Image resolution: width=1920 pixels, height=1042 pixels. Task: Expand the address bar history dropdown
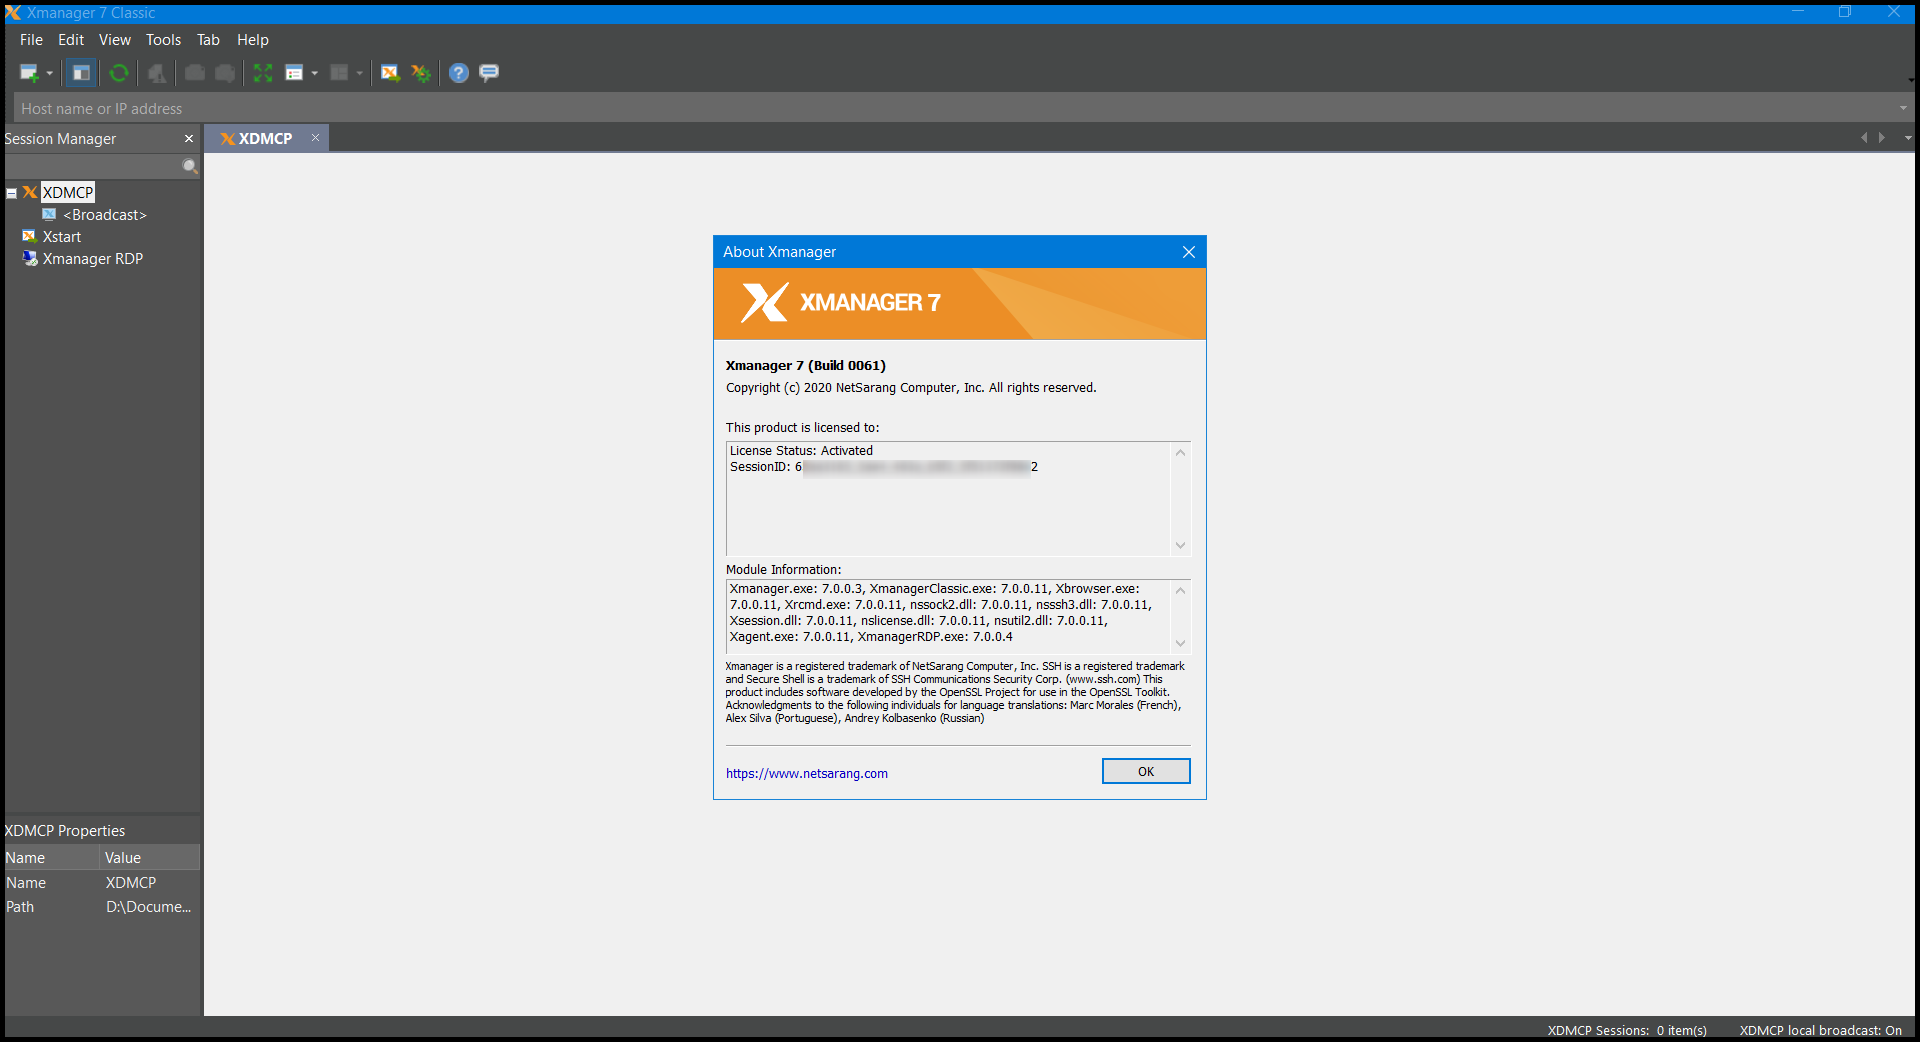pos(1903,108)
